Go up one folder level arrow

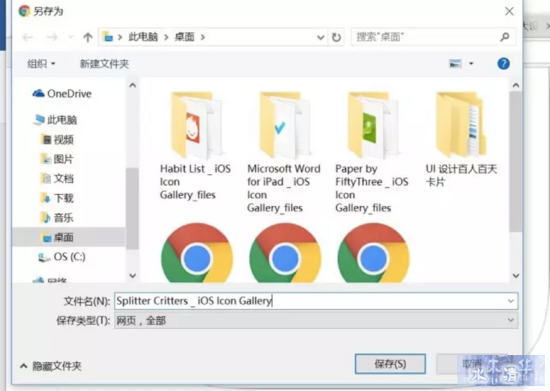(88, 37)
